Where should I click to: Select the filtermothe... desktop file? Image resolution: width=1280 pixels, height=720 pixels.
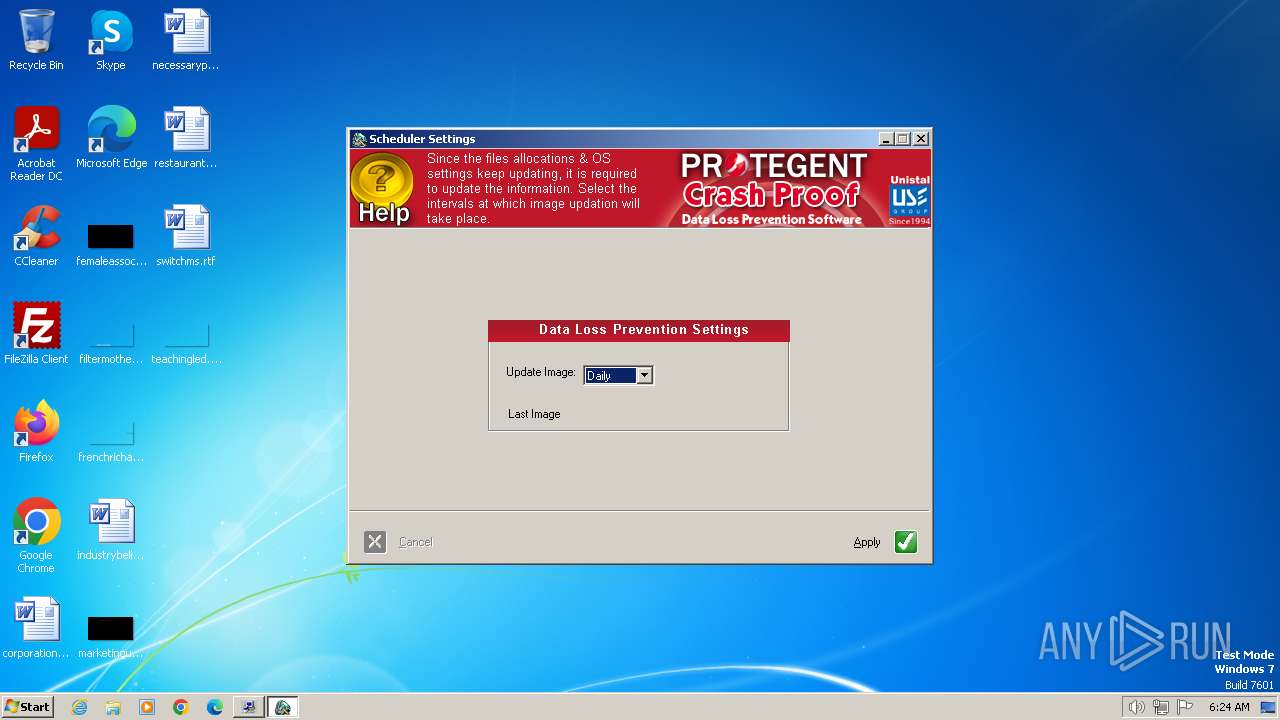click(x=111, y=343)
